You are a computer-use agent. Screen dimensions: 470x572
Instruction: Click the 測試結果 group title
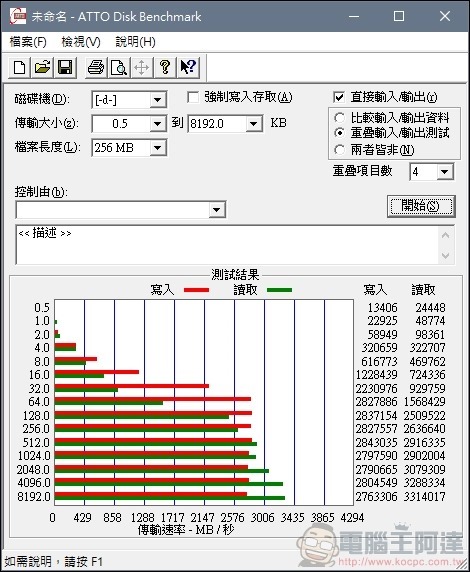tap(235, 275)
